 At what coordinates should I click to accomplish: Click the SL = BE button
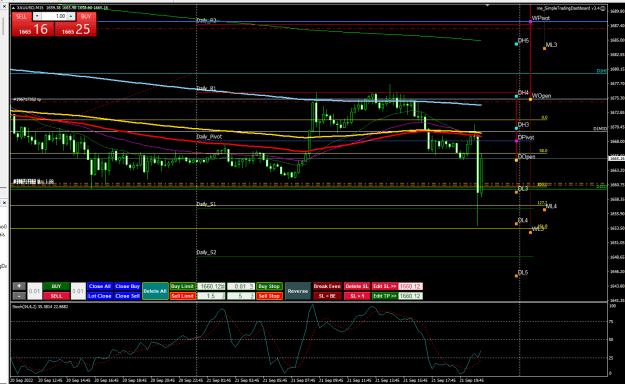coord(327,296)
